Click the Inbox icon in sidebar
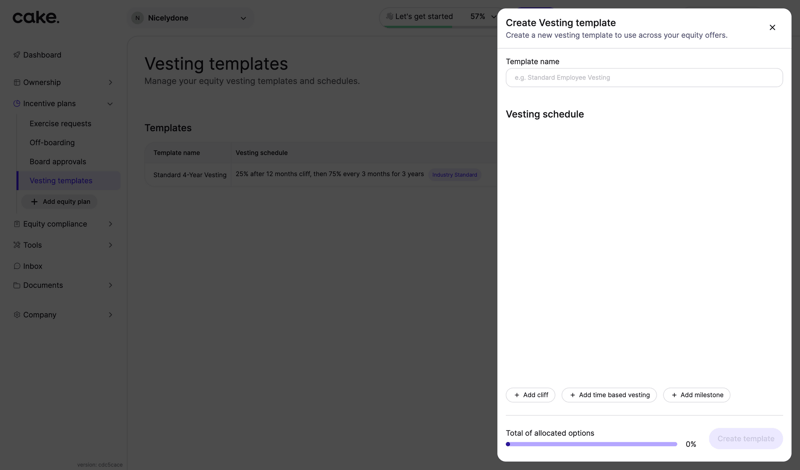This screenshot has height=470, width=800. pyautogui.click(x=17, y=266)
